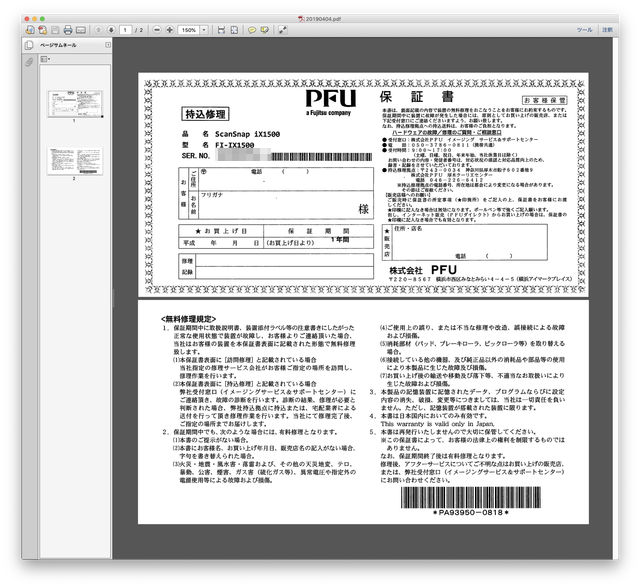Image resolution: width=640 pixels, height=588 pixels.
Task: Click the PDF icon in the title bar
Action: 301,19
